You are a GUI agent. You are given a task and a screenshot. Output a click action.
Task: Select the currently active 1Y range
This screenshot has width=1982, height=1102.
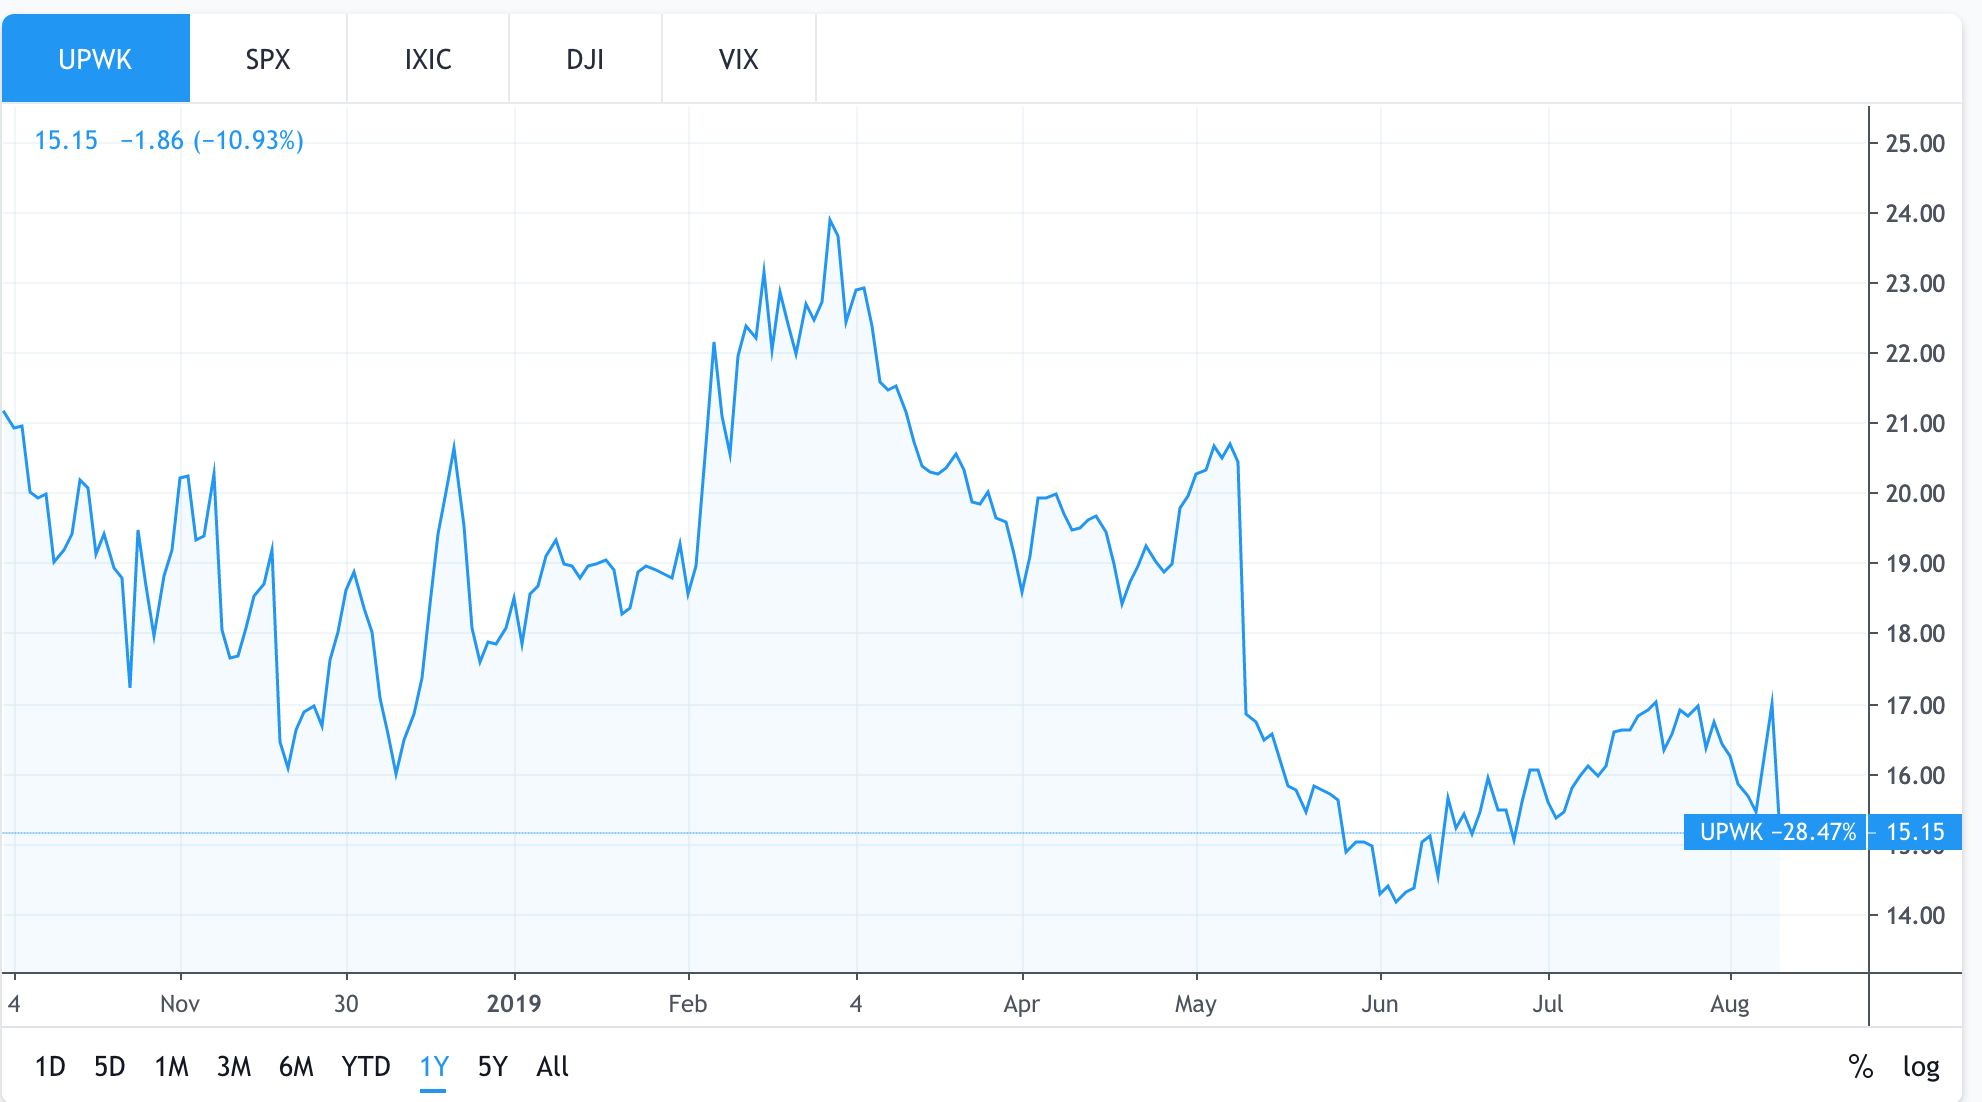(432, 1066)
